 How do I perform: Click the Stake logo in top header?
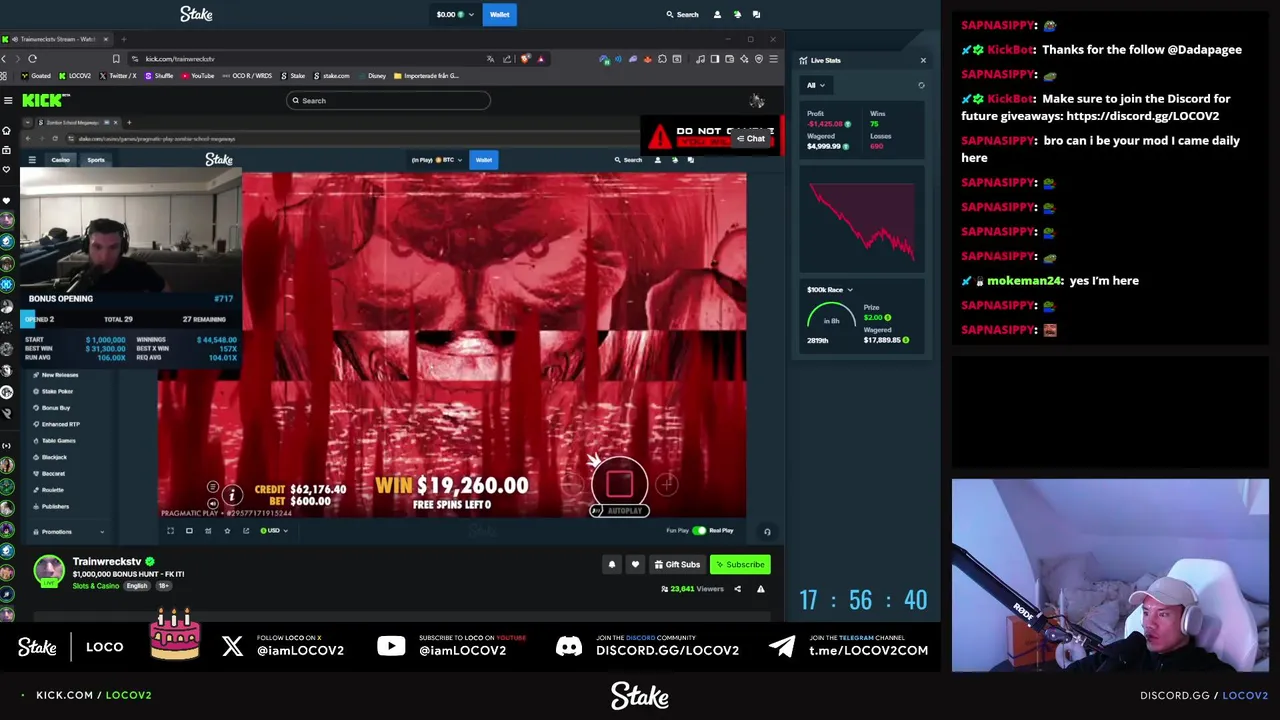tap(196, 14)
